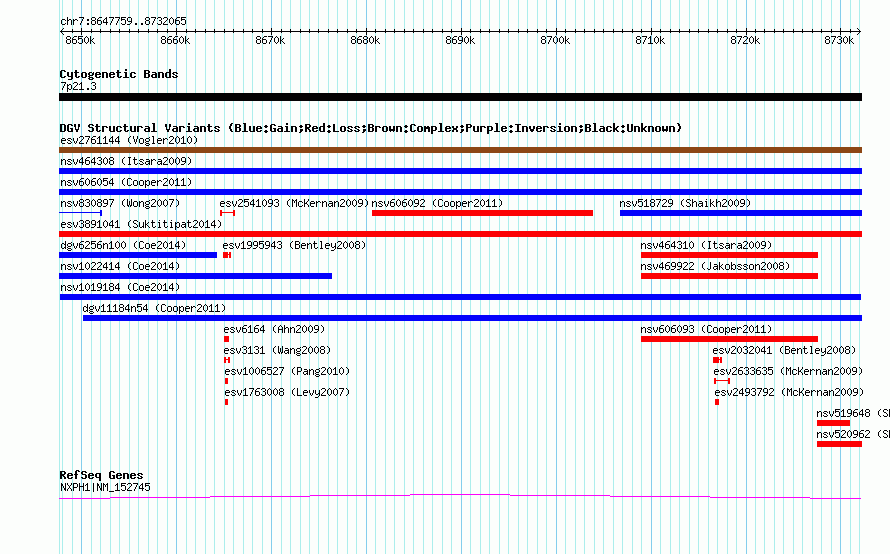This screenshot has width=890, height=554.
Task: Click the 8730k ruler tick label
Action: click(839, 40)
